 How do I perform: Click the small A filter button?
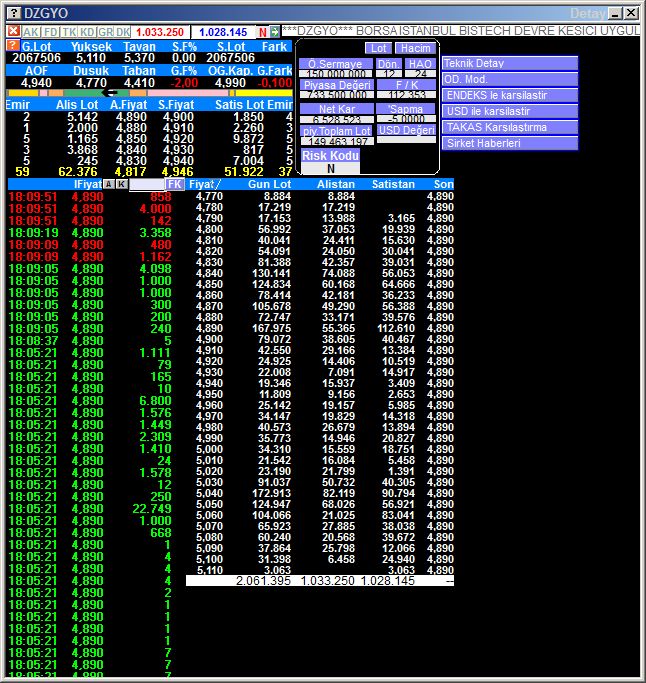[x=109, y=184]
